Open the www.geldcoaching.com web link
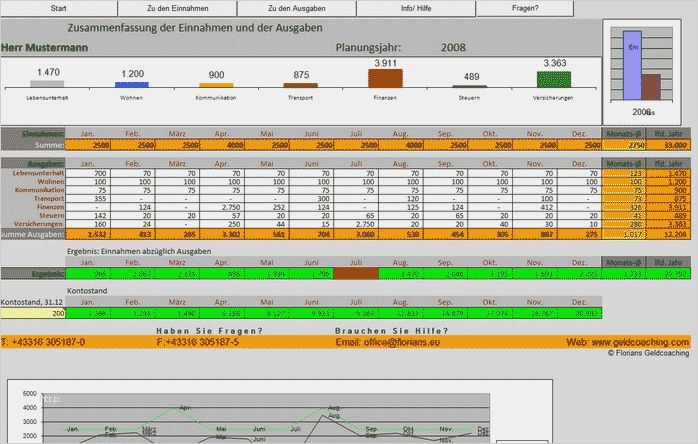Image resolution: width=698 pixels, height=444 pixels. coord(628,342)
